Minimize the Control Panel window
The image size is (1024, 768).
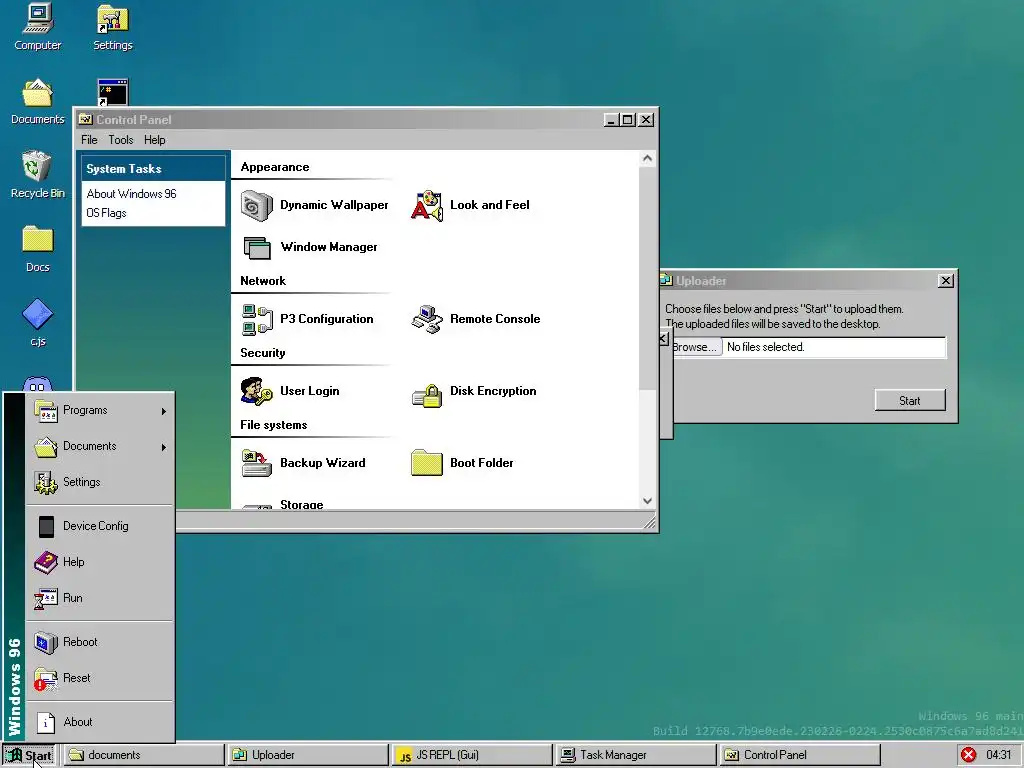611,120
